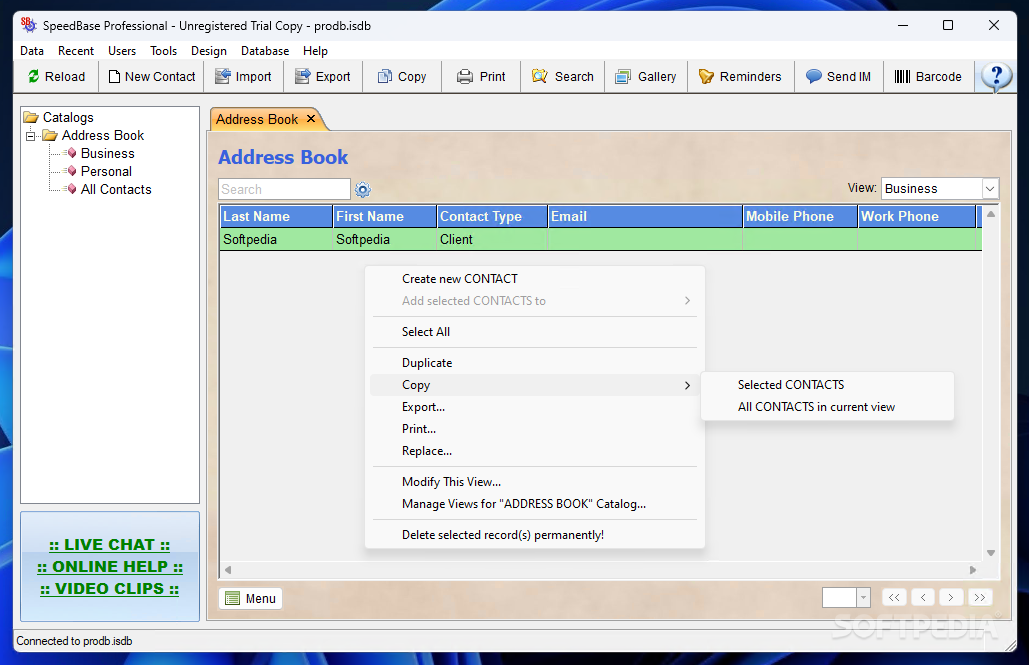The image size is (1029, 665).
Task: Go to first page with << button
Action: [x=894, y=597]
